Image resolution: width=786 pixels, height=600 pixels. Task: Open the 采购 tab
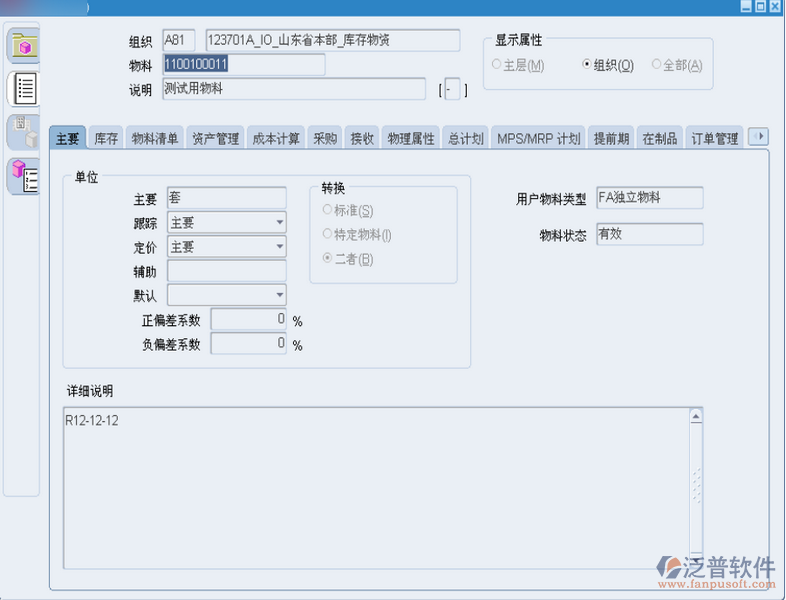(x=325, y=139)
